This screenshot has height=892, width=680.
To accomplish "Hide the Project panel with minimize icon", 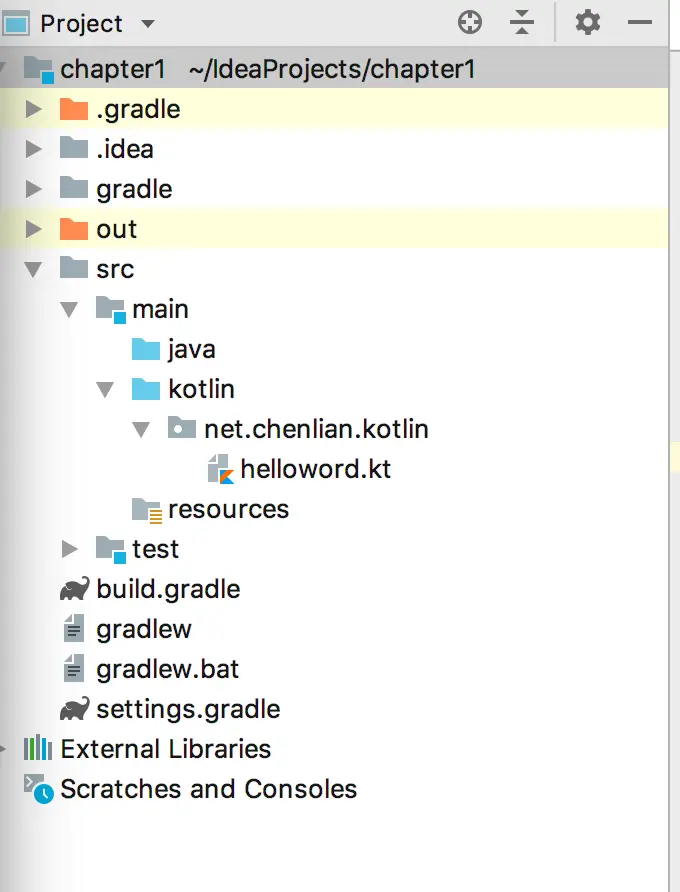I will pyautogui.click(x=640, y=23).
